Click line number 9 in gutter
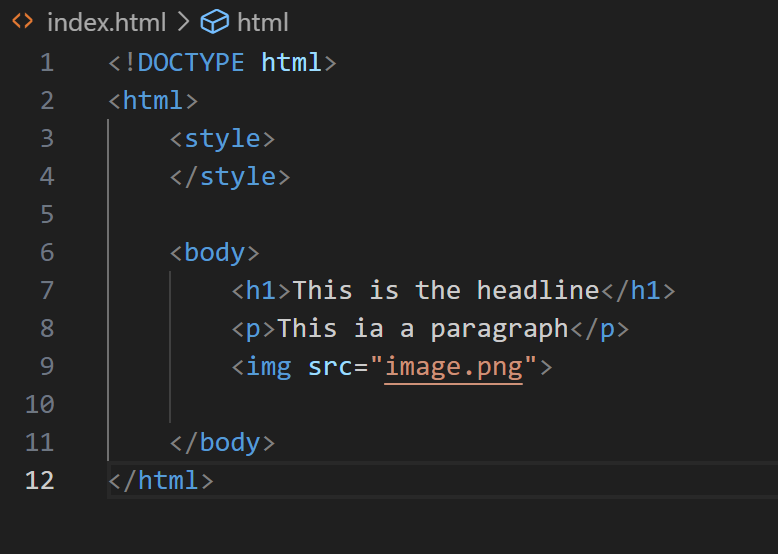778x554 pixels. pos(47,367)
